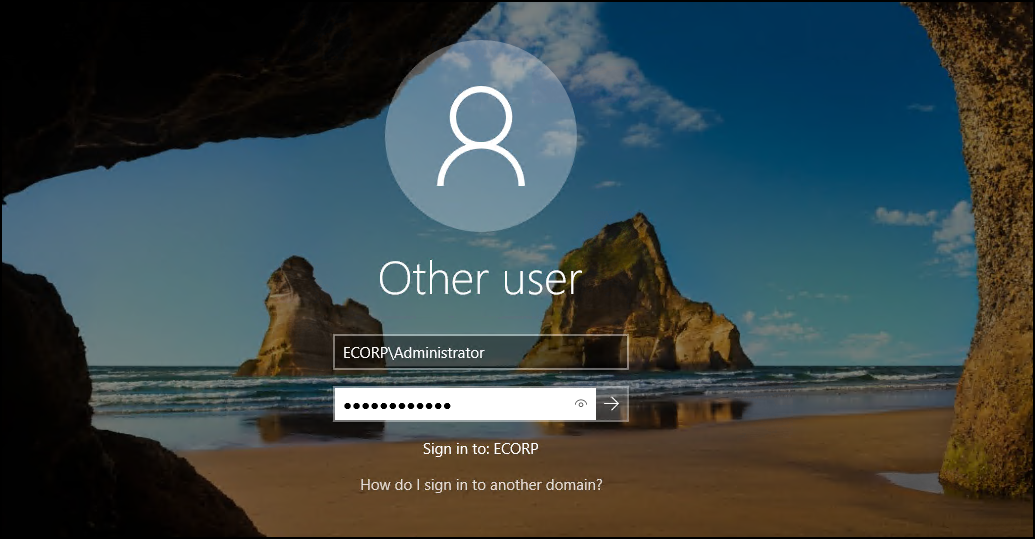
Task: Submit sign-in with the arrow button
Action: point(612,404)
